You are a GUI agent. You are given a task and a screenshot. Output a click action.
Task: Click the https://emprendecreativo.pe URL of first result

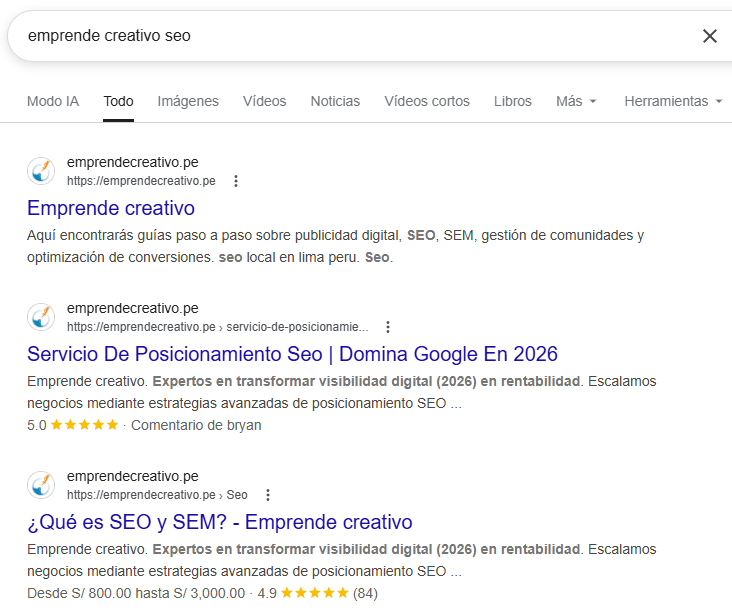(141, 181)
